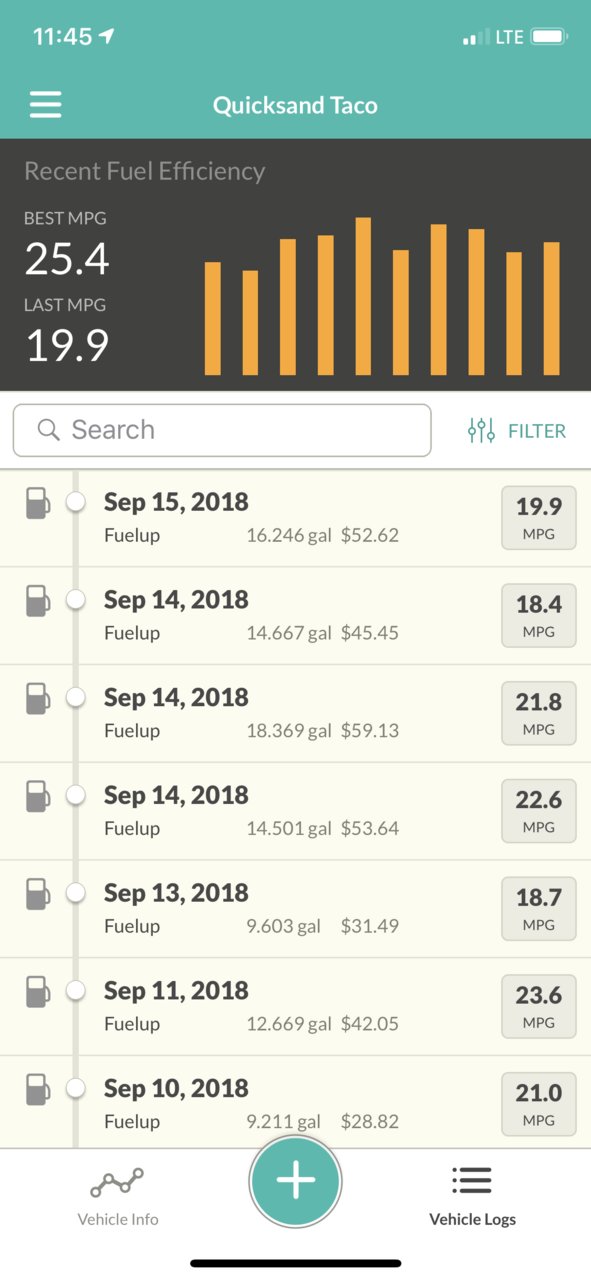
Task: Tap fuel pump icon for Sep 11 entry
Action: click(37, 992)
